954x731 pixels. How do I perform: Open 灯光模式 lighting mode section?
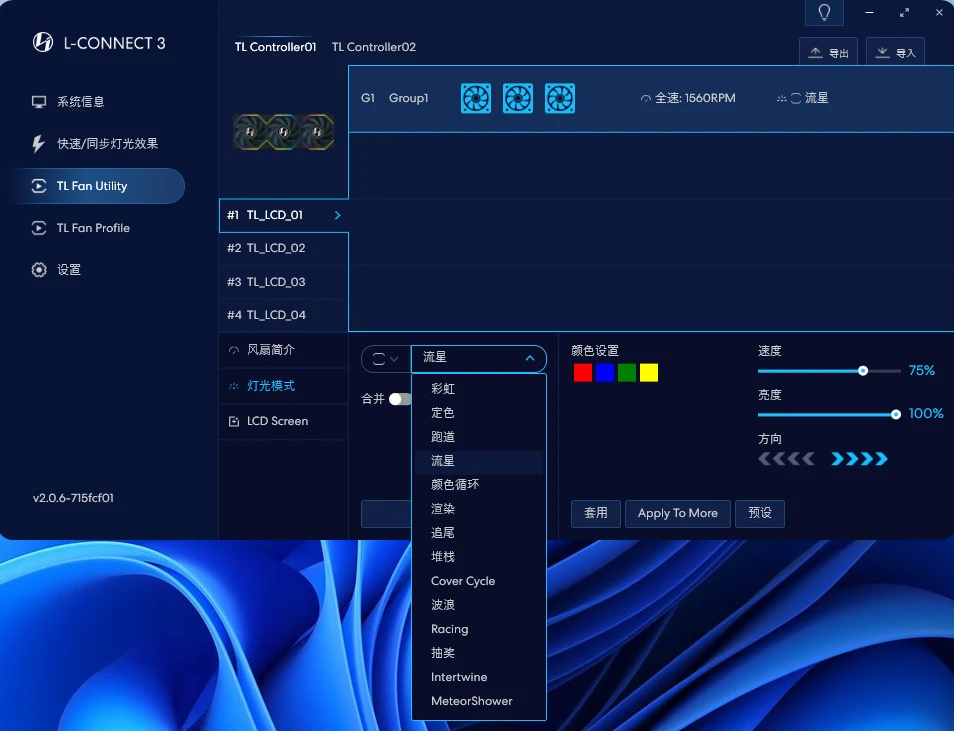coord(284,386)
